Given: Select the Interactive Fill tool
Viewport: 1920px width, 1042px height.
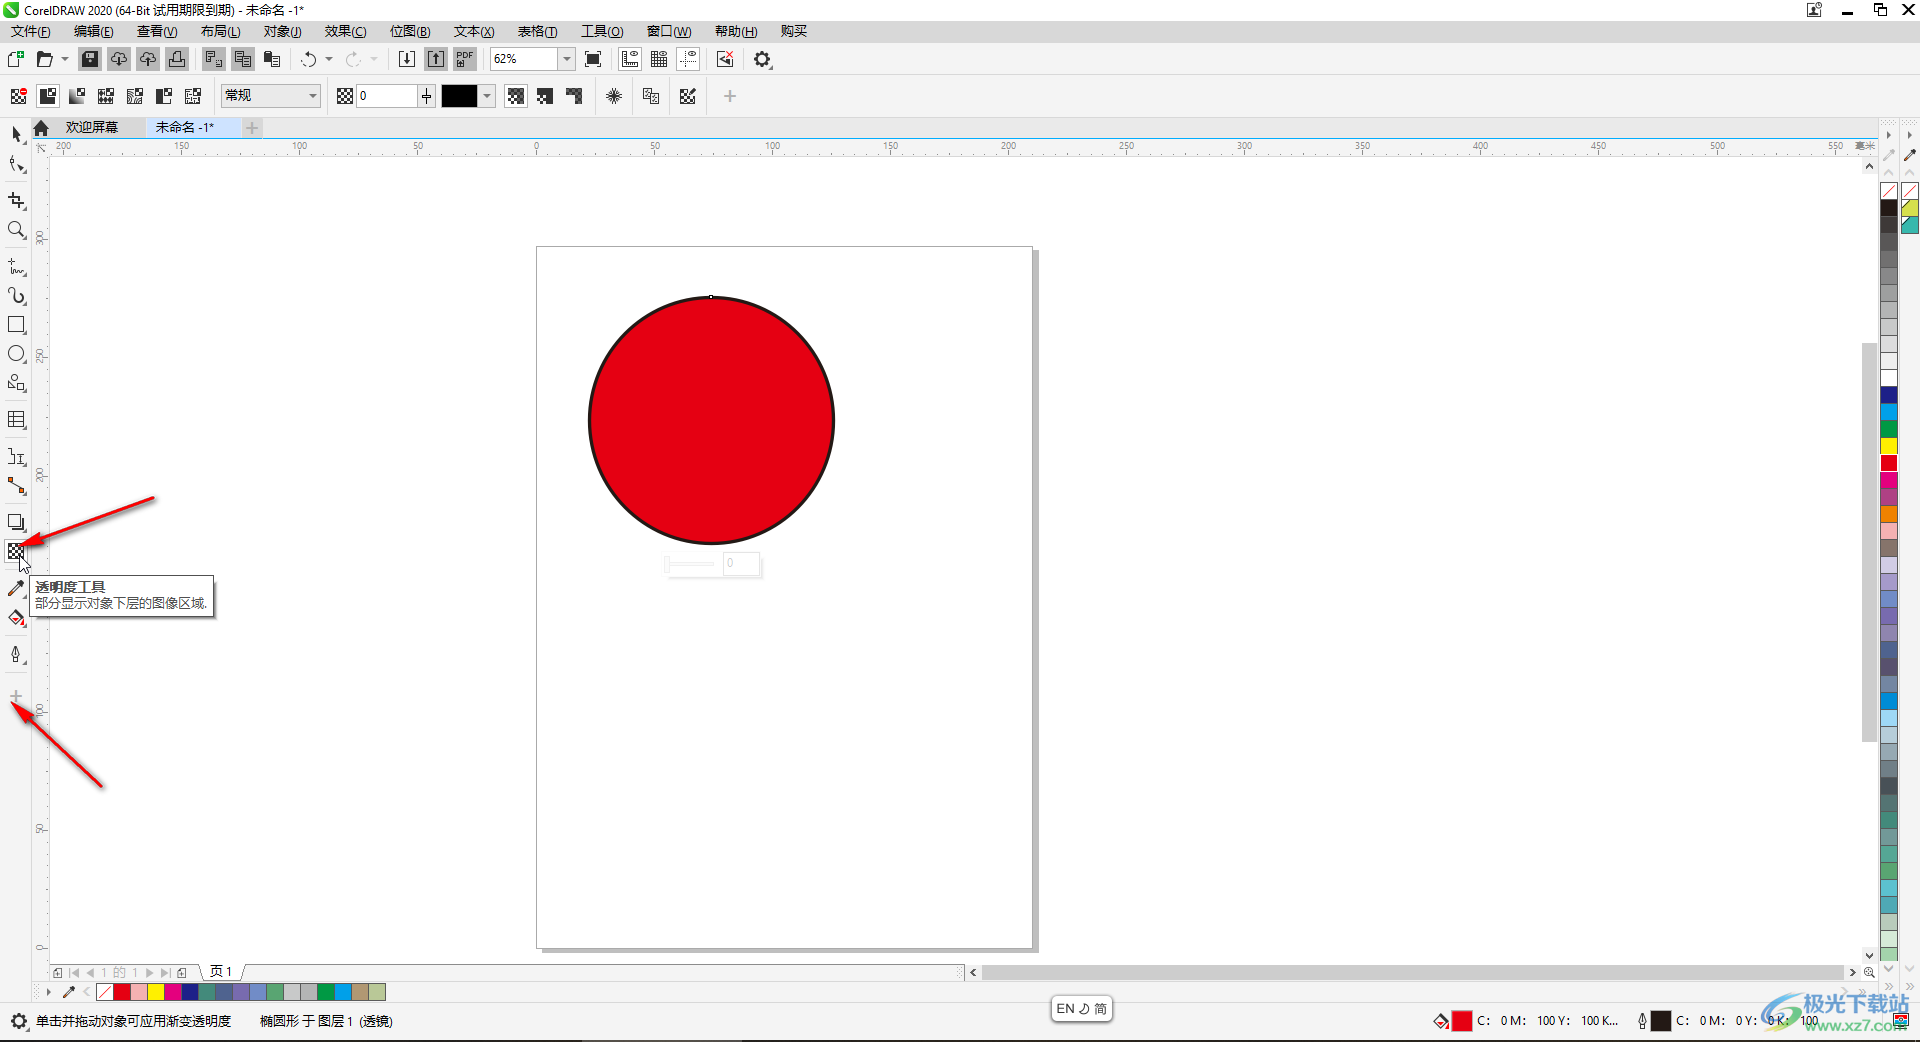Looking at the screenshot, I should point(16,618).
